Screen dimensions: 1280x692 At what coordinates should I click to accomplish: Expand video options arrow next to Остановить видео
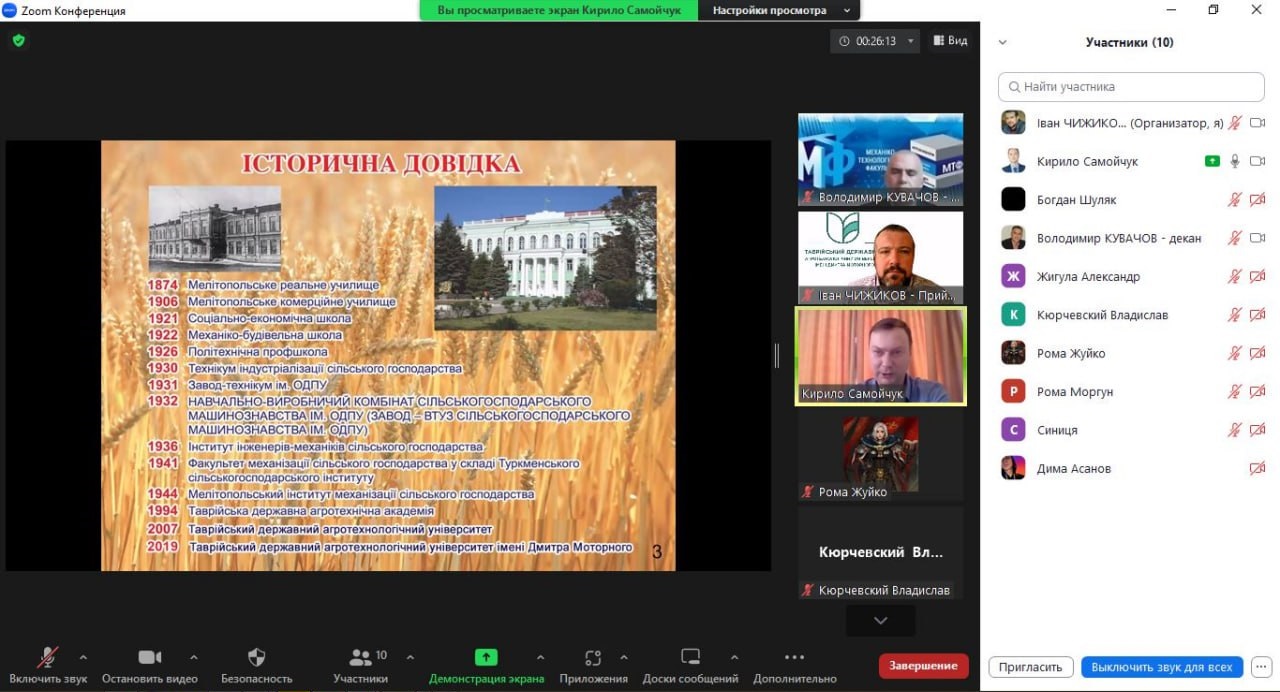193,657
